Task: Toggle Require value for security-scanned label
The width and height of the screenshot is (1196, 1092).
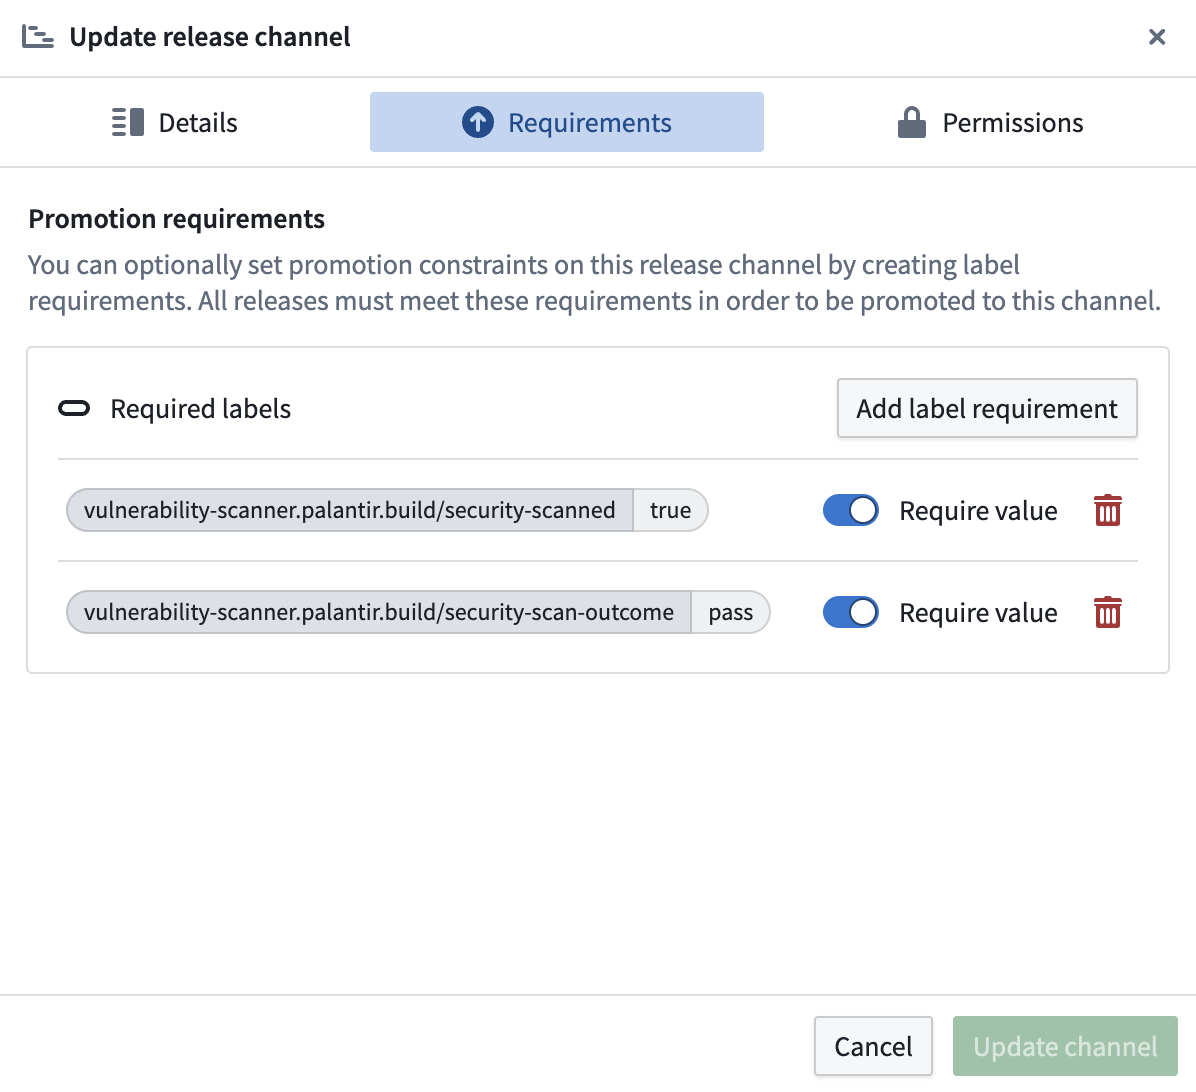Action: click(x=850, y=510)
